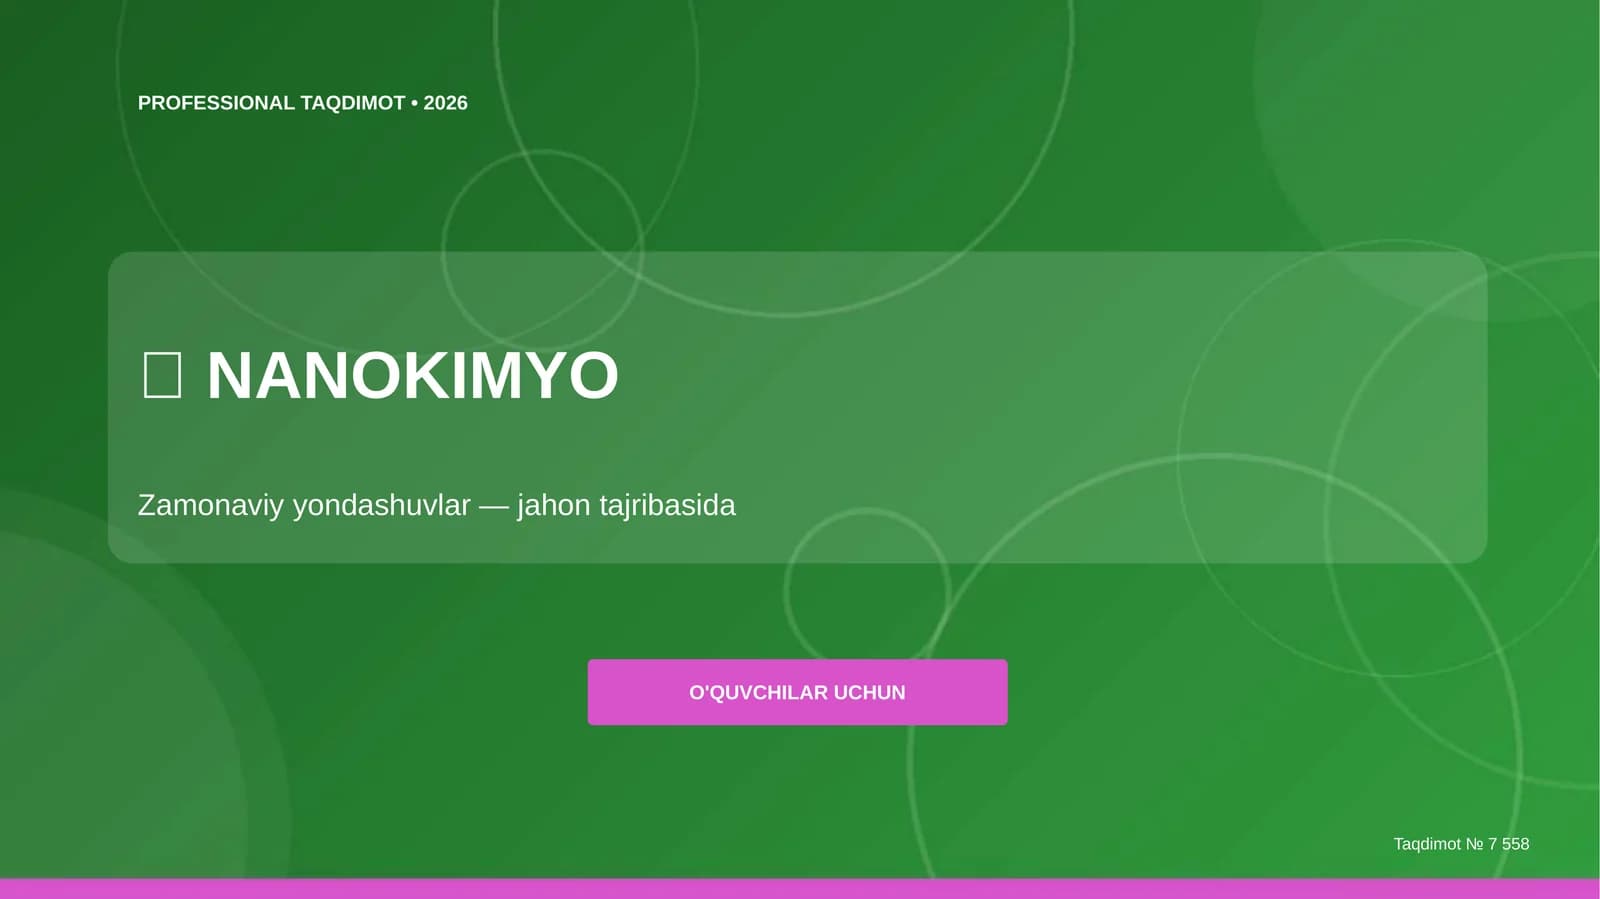Click the 'Taqdimot № 7 558' footer label

[x=1461, y=844]
